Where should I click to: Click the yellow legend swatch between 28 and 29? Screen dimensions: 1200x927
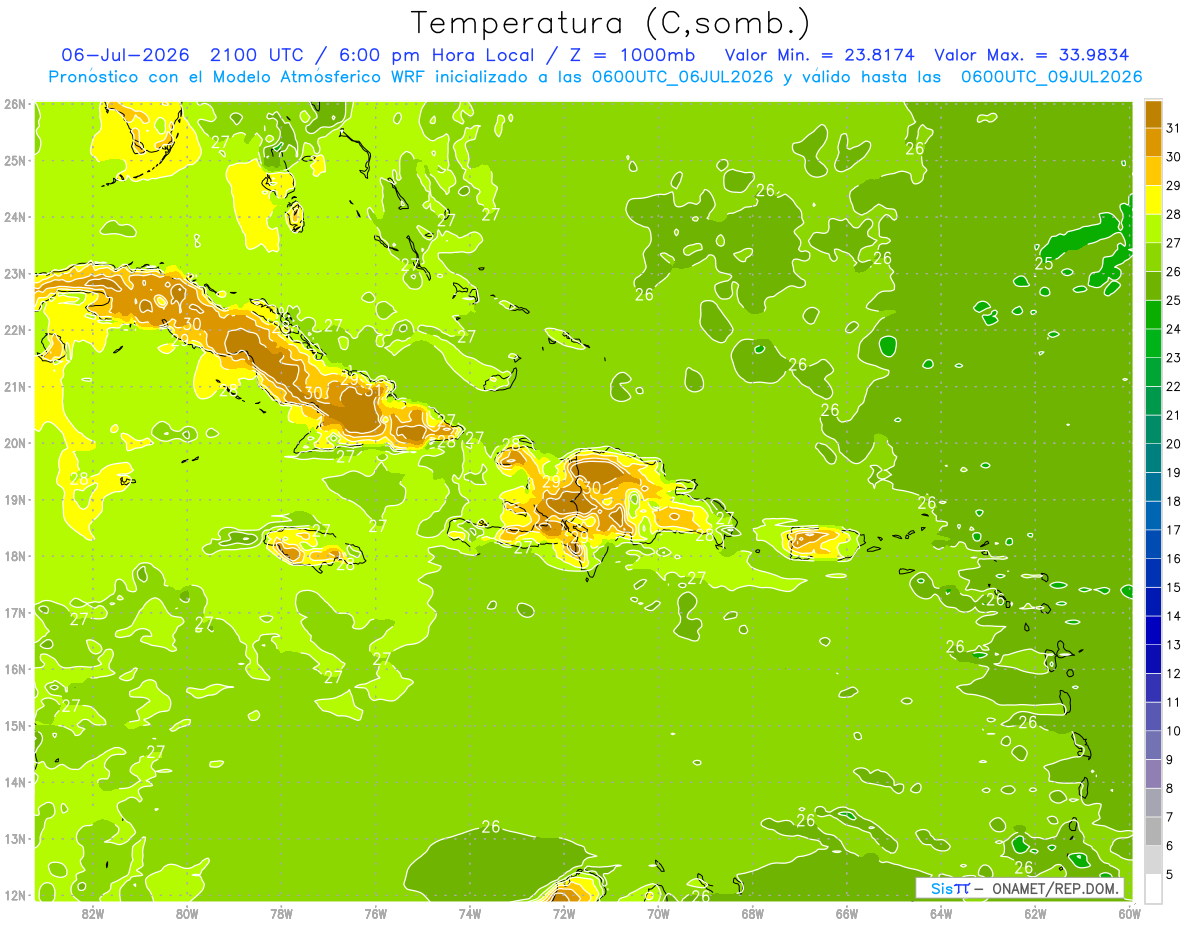pos(1153,199)
